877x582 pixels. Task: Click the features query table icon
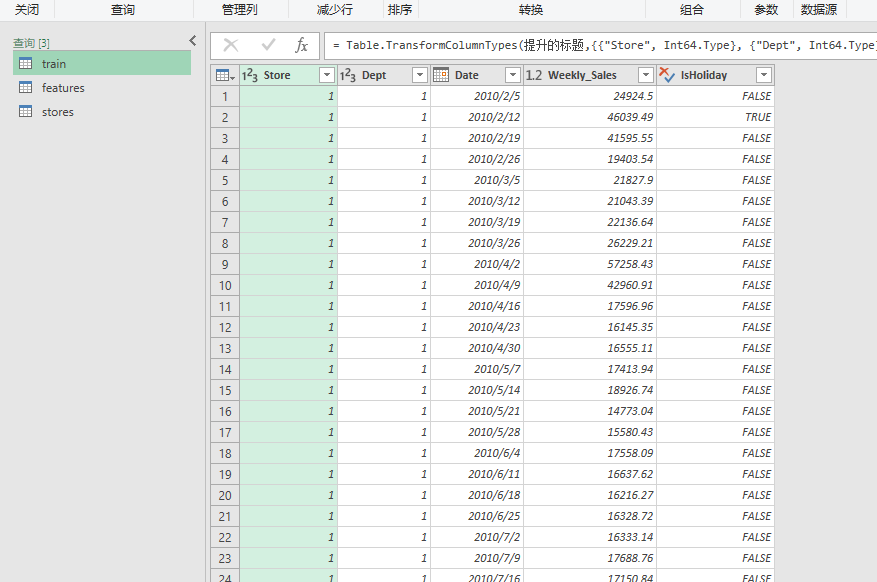(x=25, y=87)
